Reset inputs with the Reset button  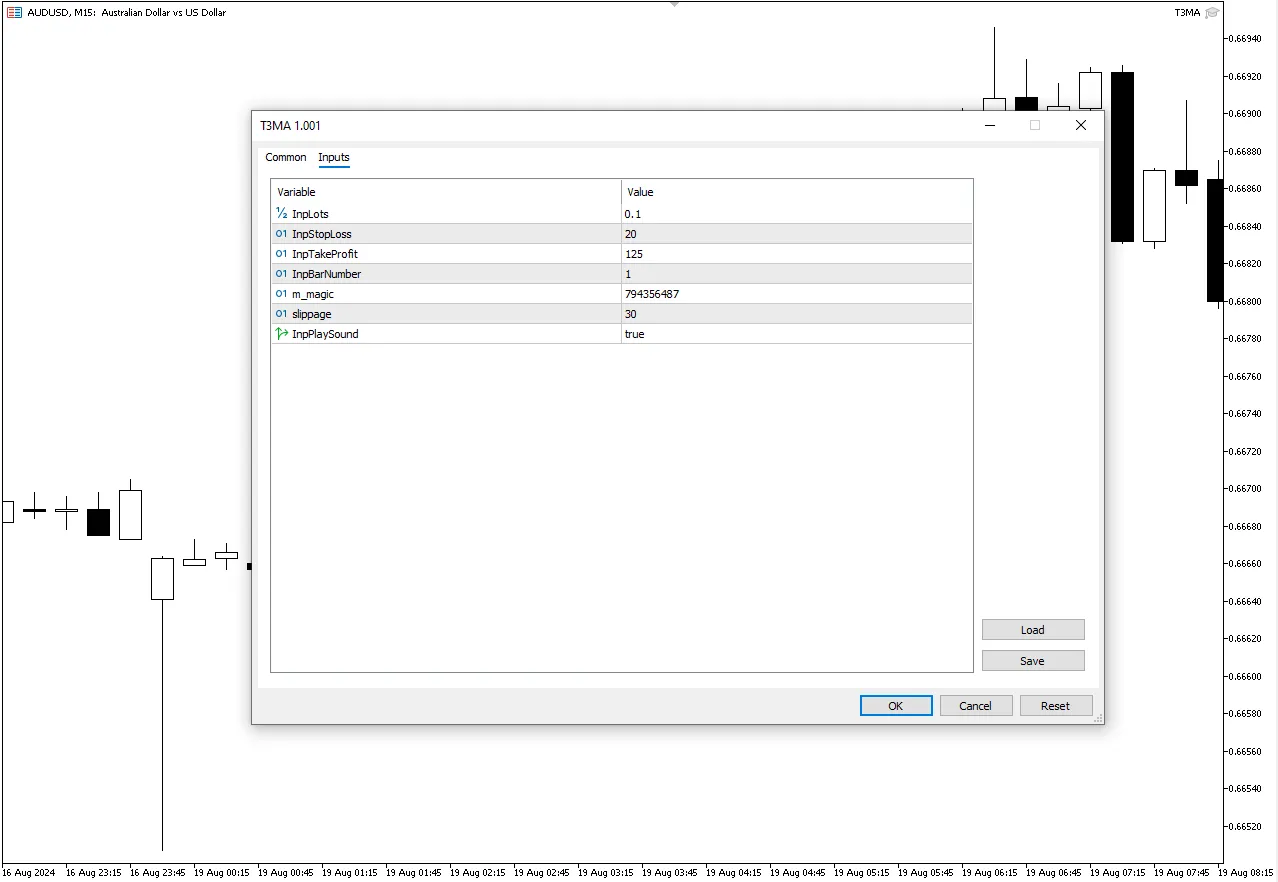pyautogui.click(x=1055, y=706)
